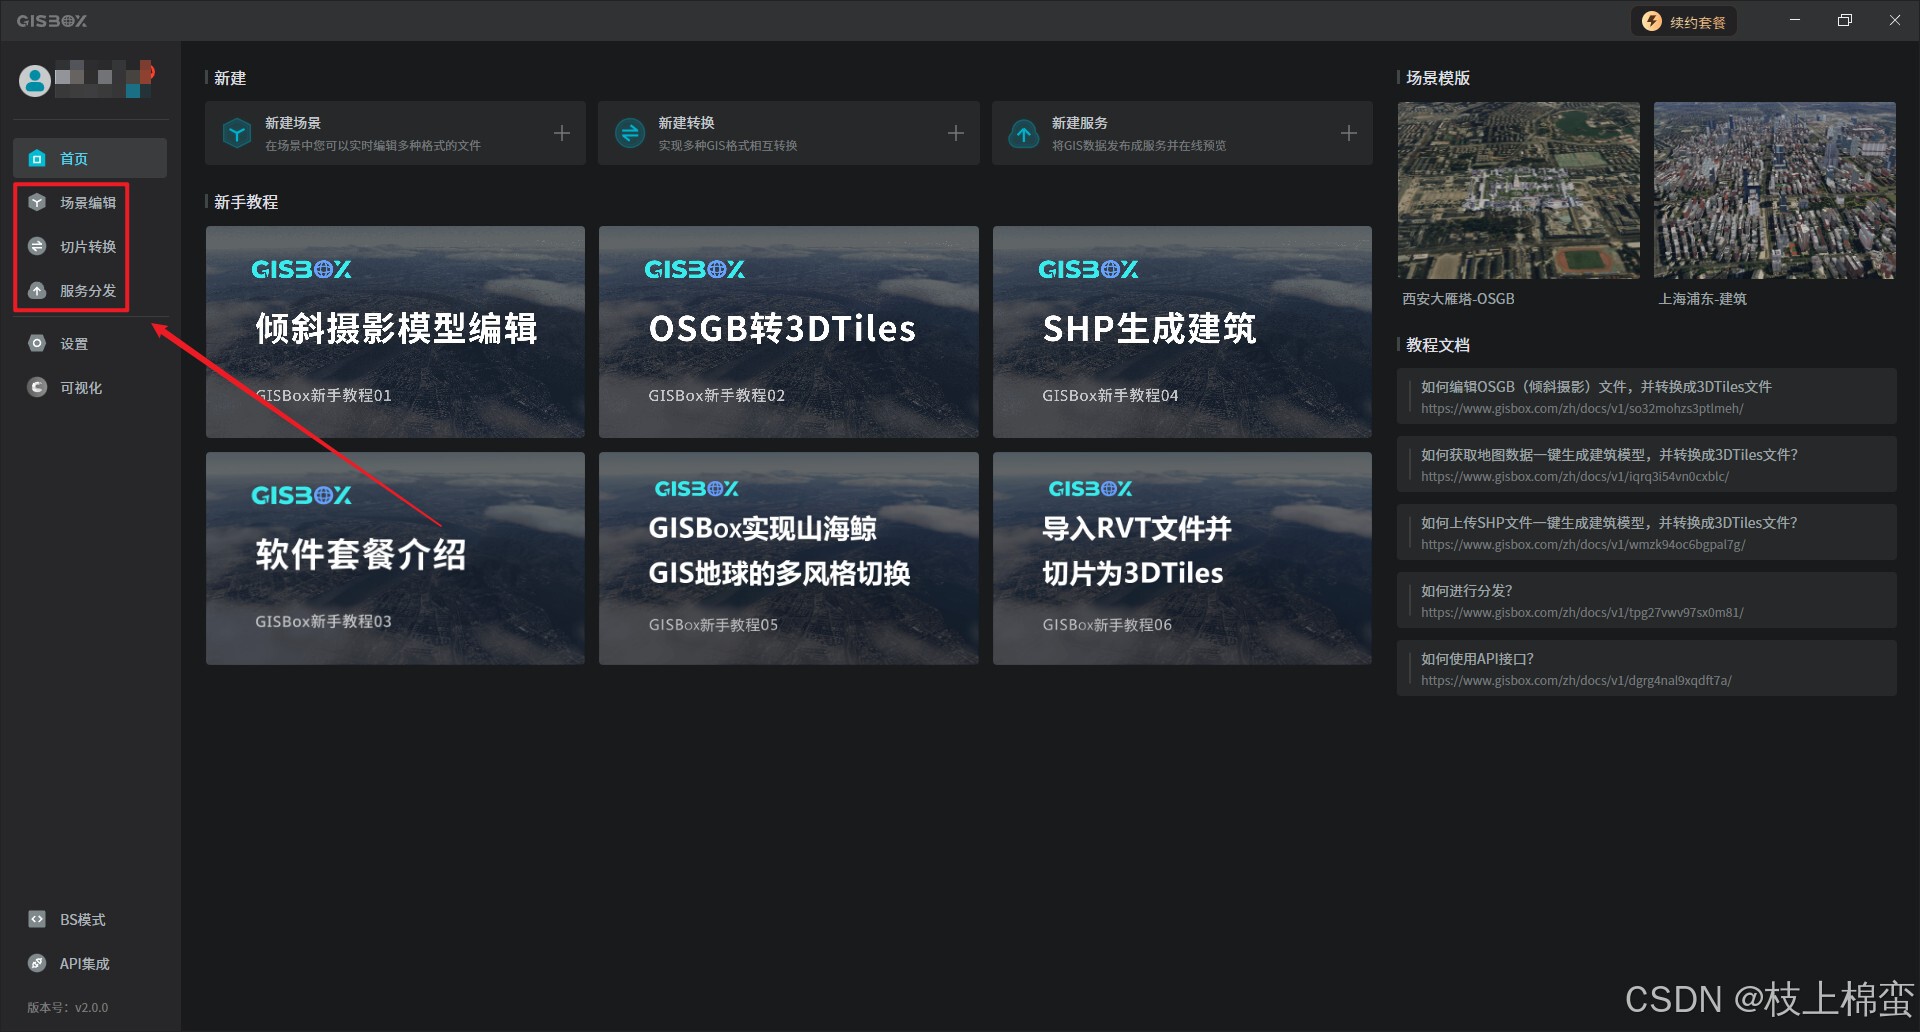Click the 西安大雁塔-OSGB label
The width and height of the screenshot is (1920, 1032).
pyautogui.click(x=1458, y=299)
